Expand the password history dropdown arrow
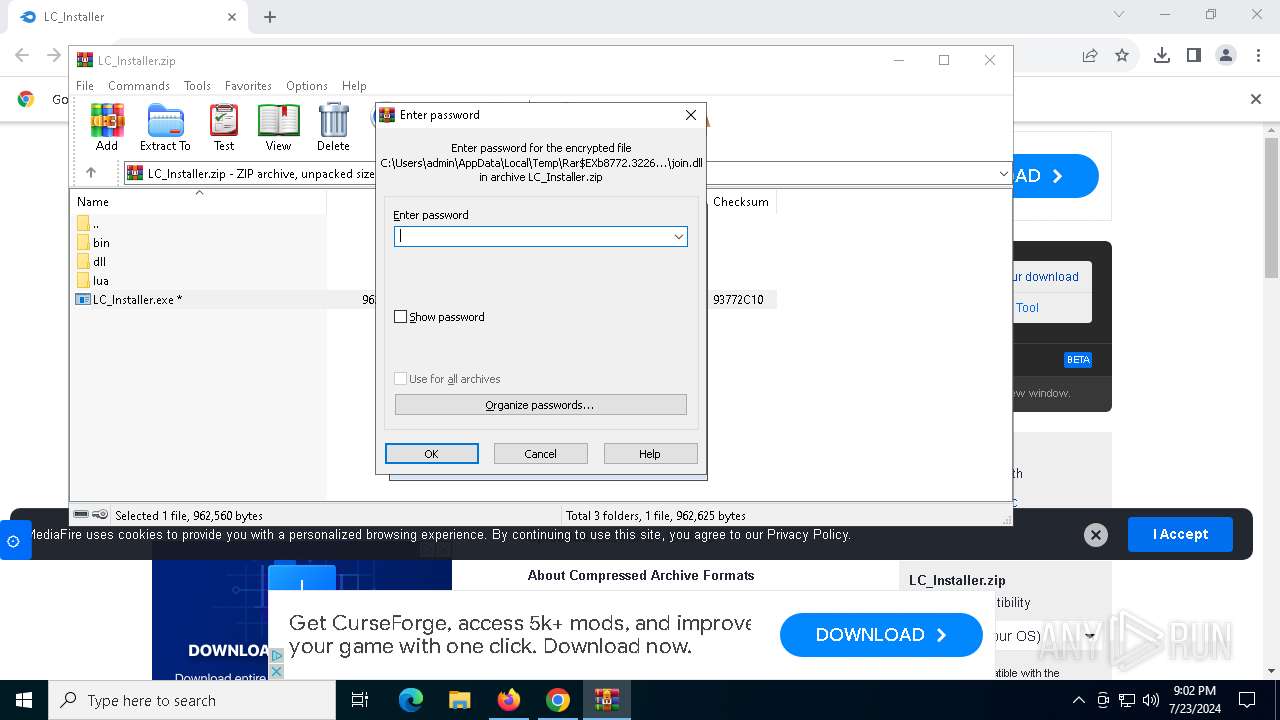Screen dimensions: 1280x720 click(x=679, y=237)
